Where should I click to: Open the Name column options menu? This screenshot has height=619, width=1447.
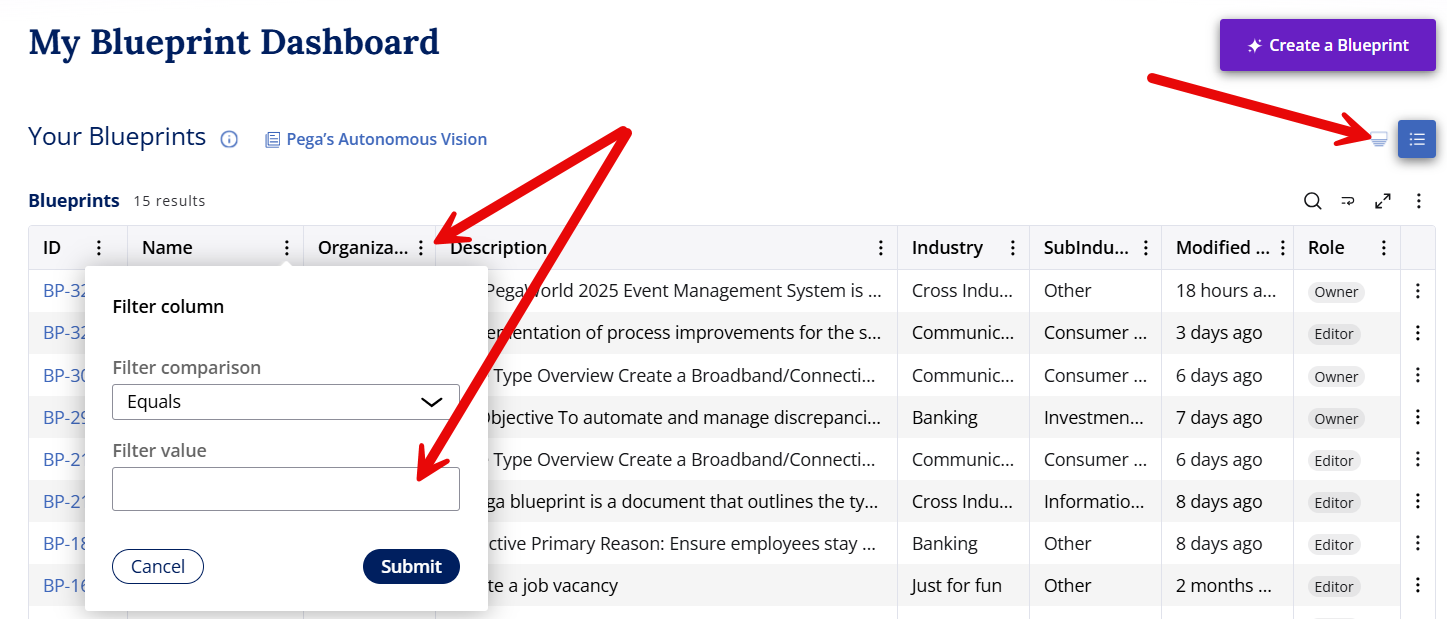click(x=287, y=248)
